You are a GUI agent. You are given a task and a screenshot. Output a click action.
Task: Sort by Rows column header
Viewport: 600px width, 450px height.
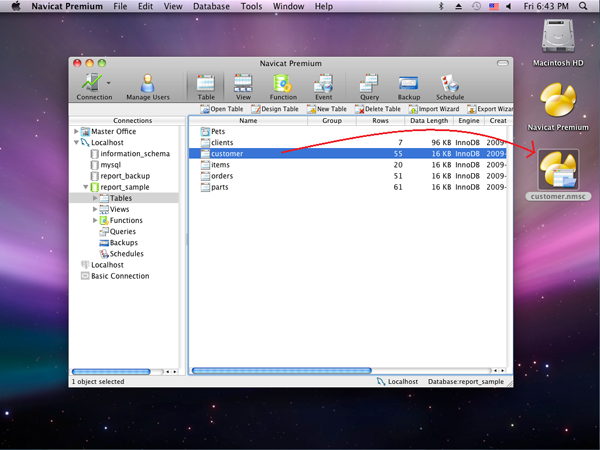[380, 121]
